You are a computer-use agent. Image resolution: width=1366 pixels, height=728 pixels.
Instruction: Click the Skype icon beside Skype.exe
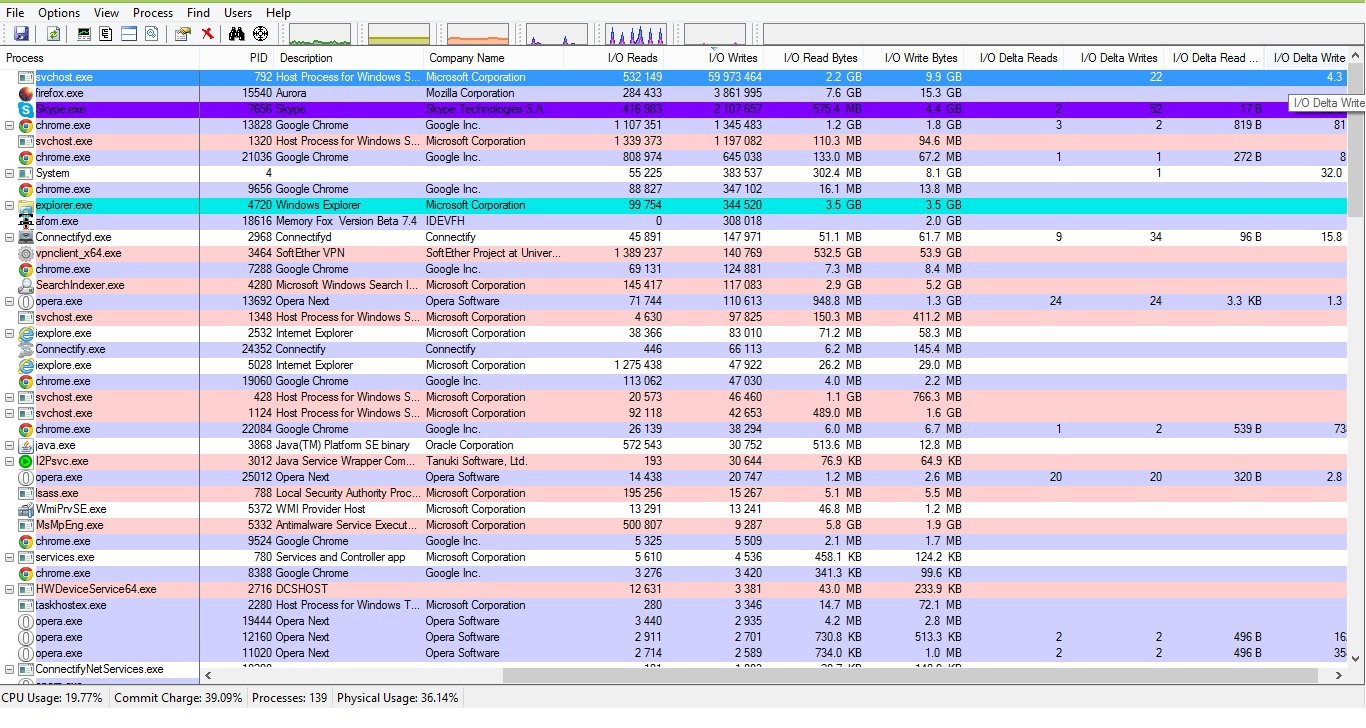point(26,109)
